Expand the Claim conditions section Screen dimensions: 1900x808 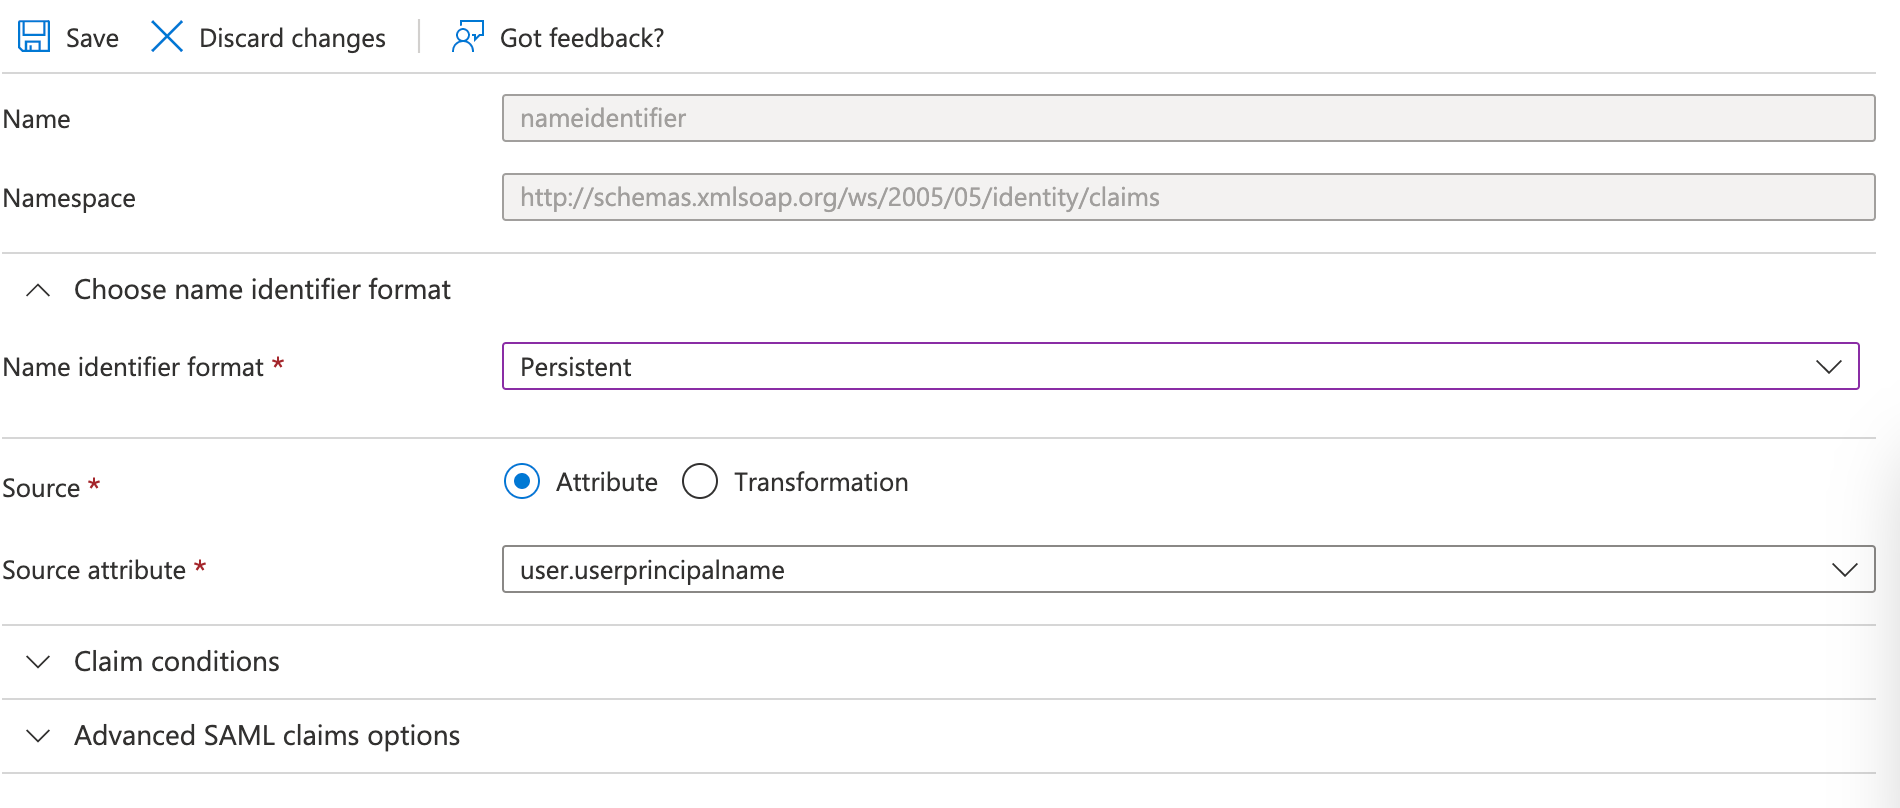click(x=177, y=662)
